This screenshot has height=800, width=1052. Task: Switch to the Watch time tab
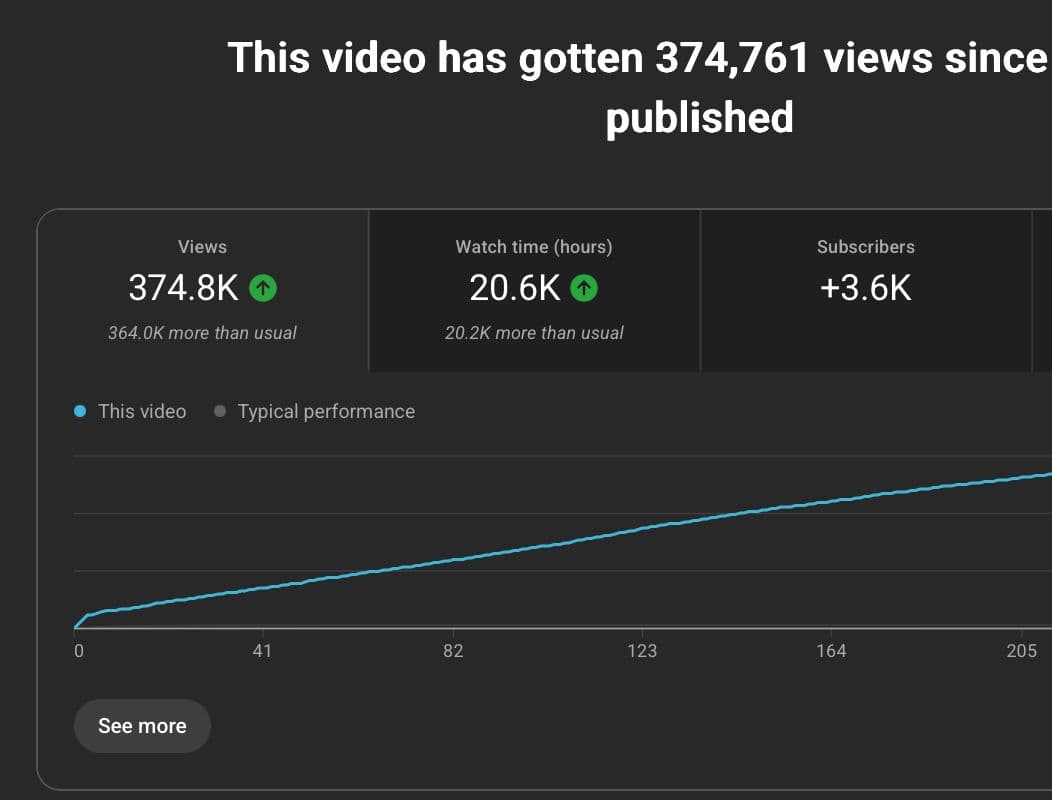[x=533, y=247]
